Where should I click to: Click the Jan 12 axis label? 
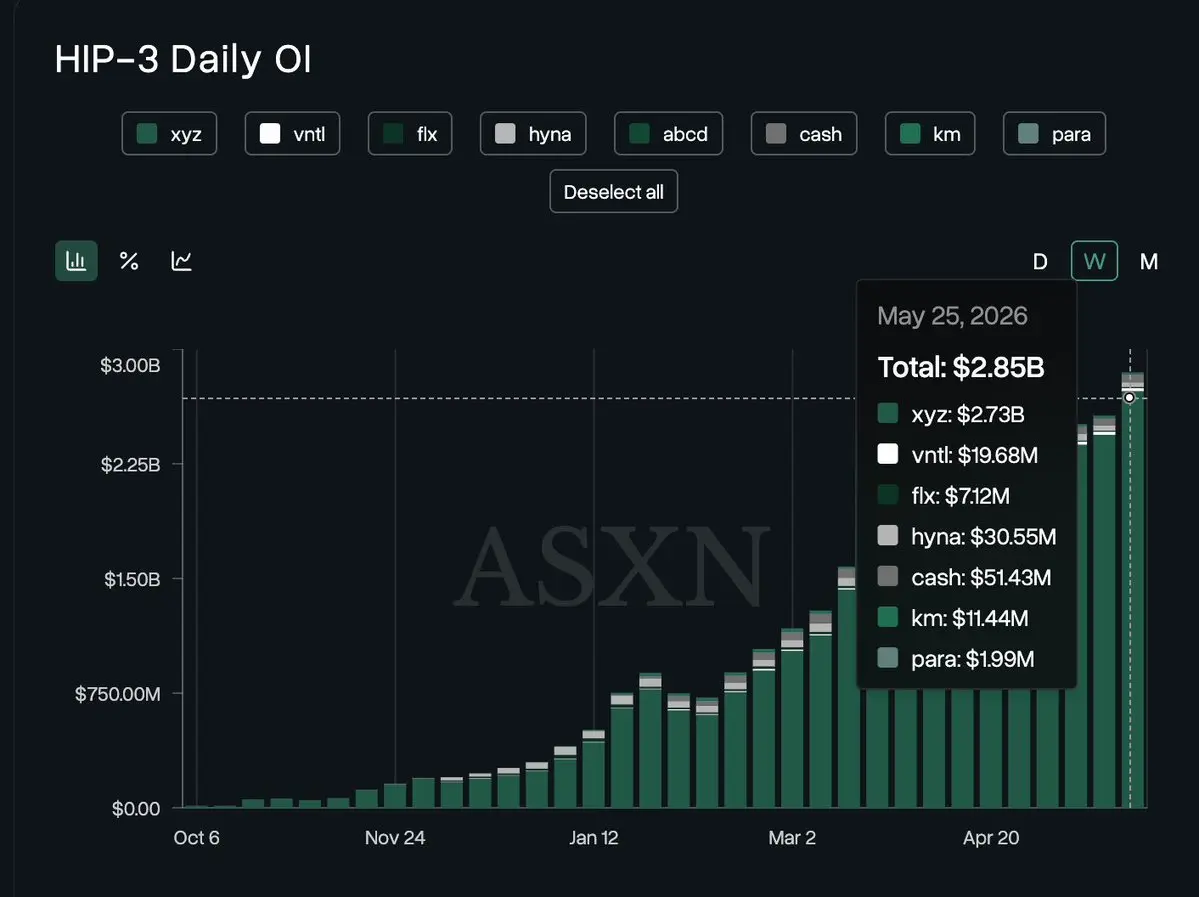point(593,838)
